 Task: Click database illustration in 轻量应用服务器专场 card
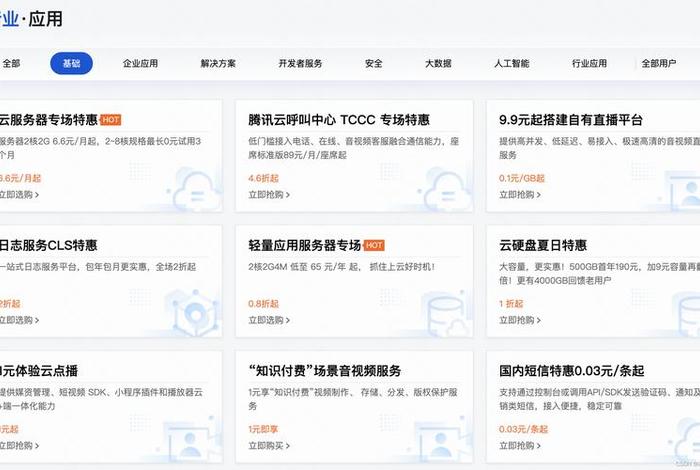(446, 315)
